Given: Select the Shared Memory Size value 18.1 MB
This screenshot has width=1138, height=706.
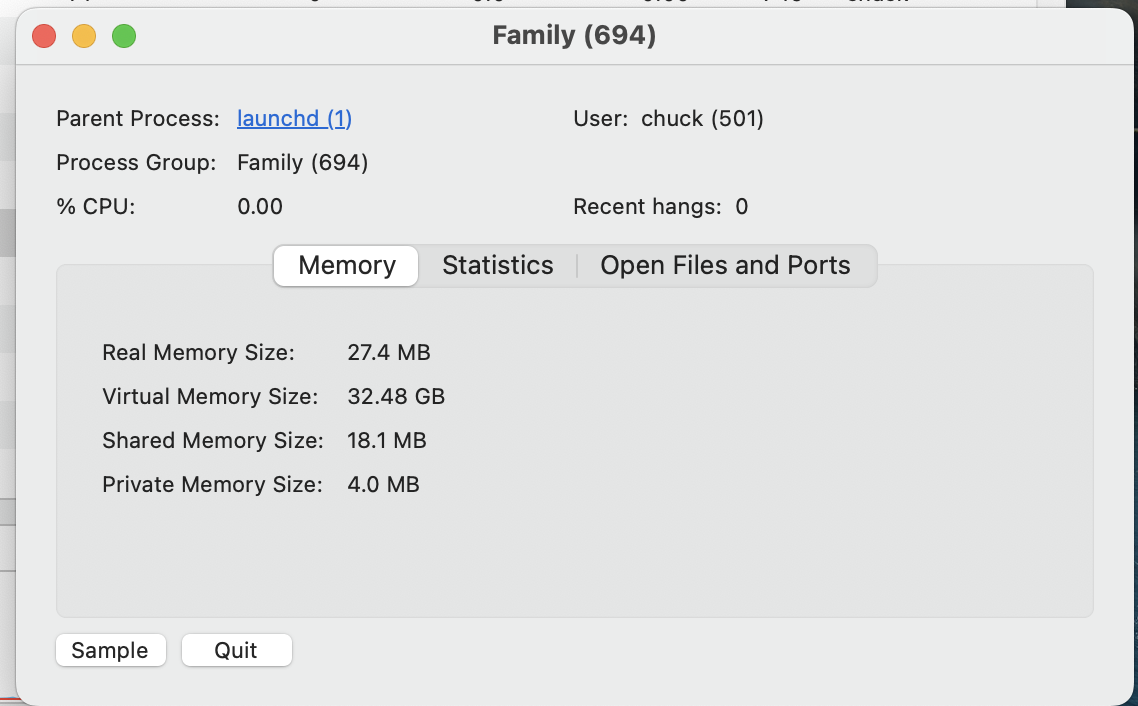Looking at the screenshot, I should 387,441.
